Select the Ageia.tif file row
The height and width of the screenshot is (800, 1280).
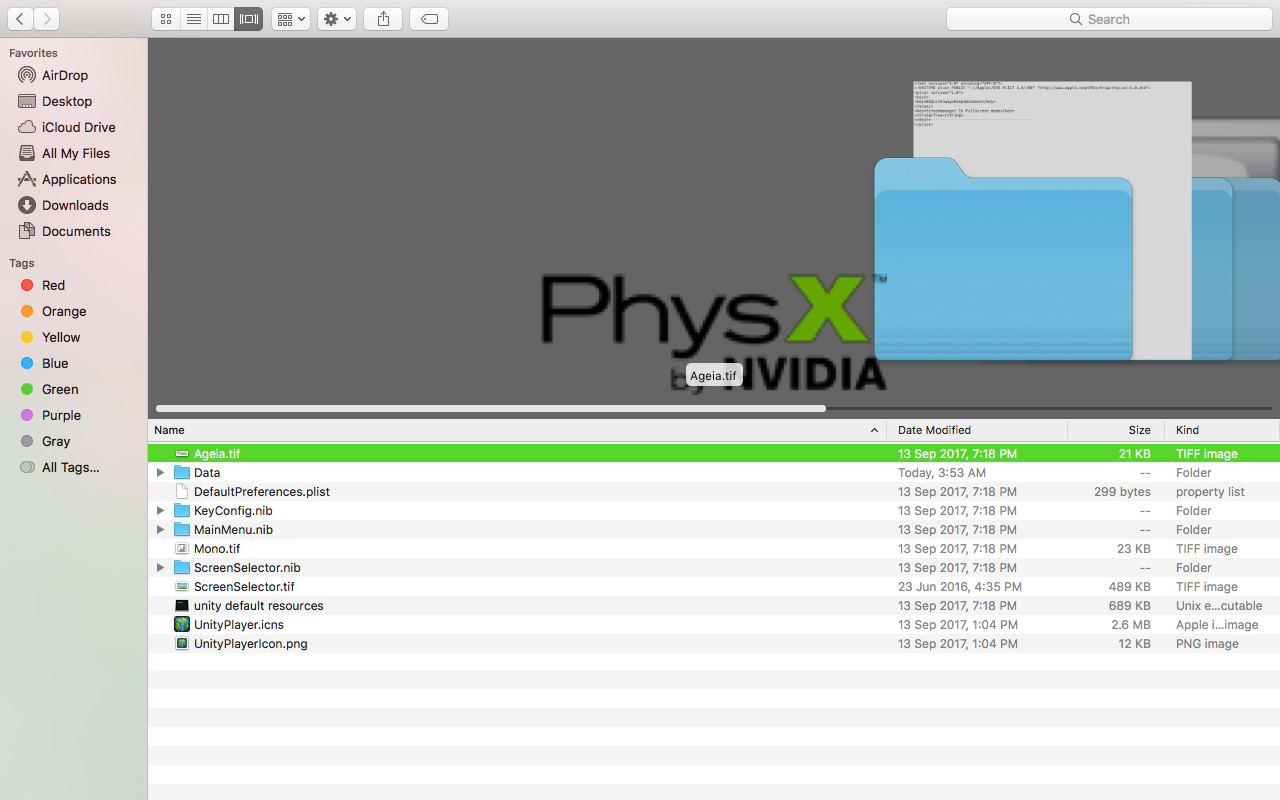pos(714,454)
